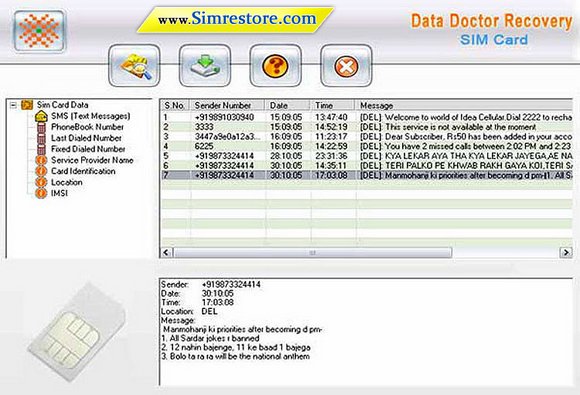Screen dimensions: 580x395
Task: Click the horizontal scrollbar thumb of the message list
Action: point(313,253)
